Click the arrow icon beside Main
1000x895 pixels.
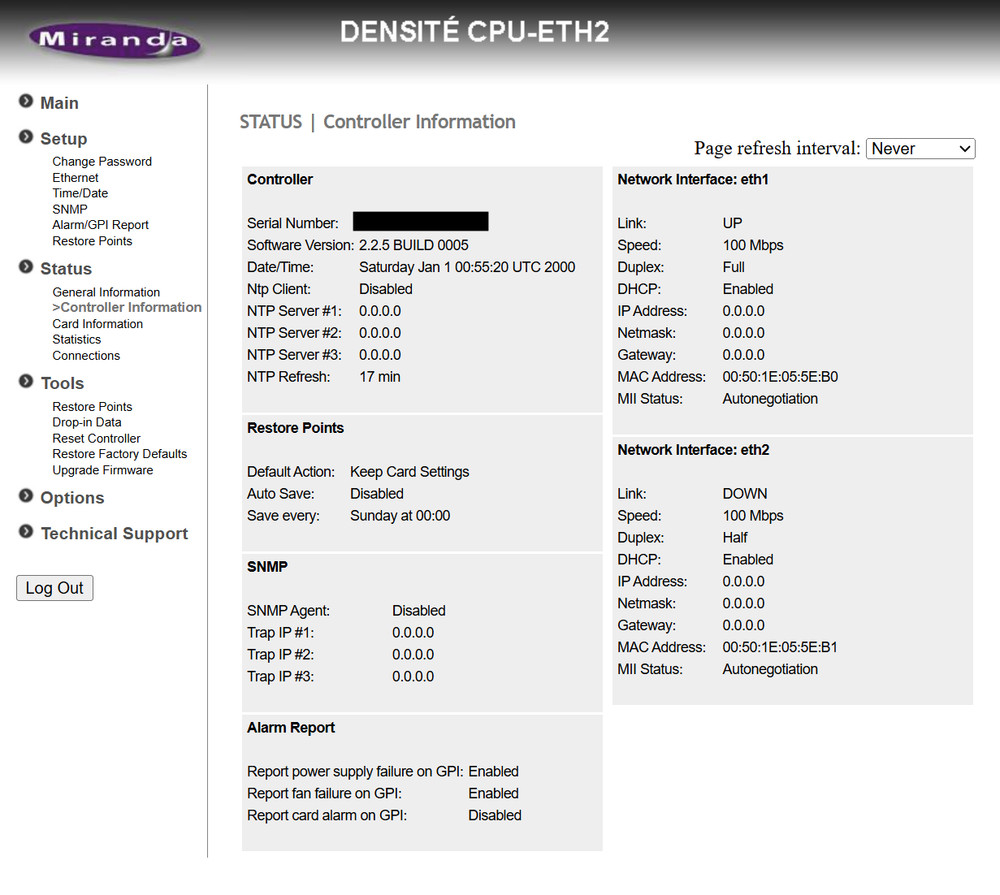(x=26, y=100)
